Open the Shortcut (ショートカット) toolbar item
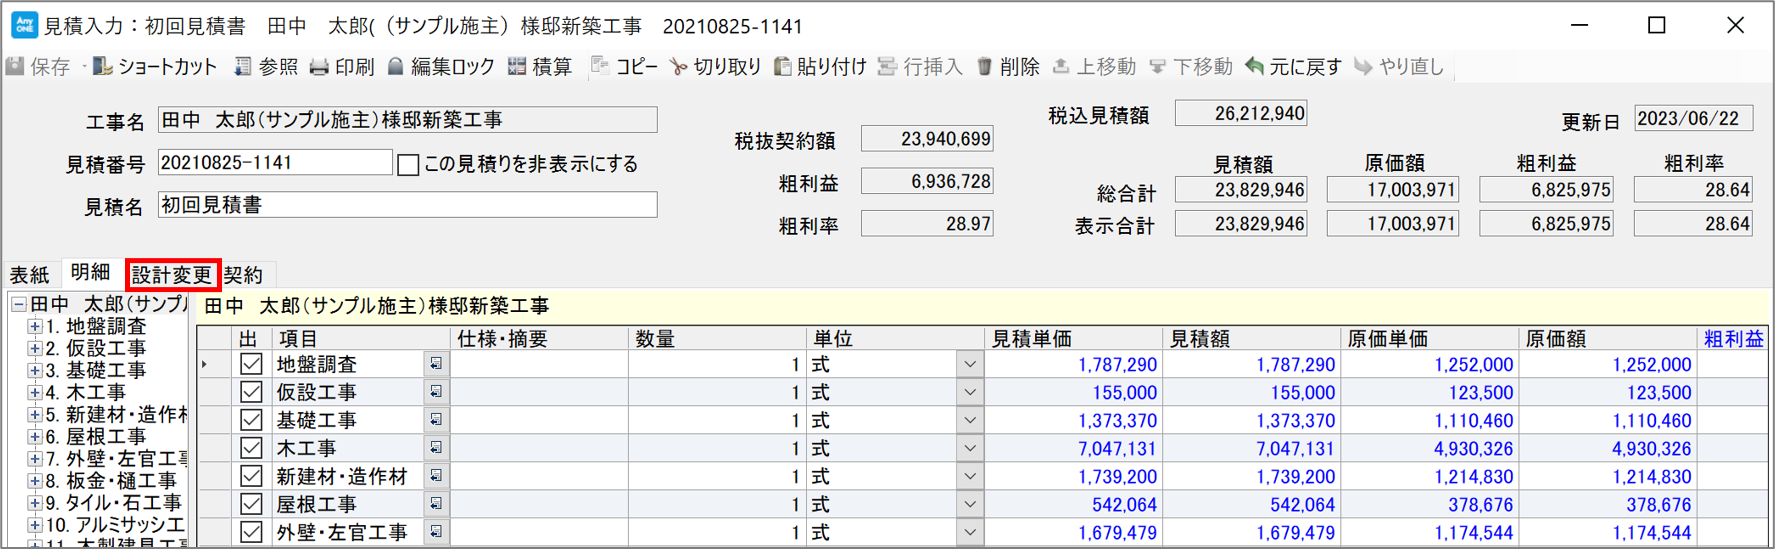Viewport: 1775px width, 549px height. [103, 67]
